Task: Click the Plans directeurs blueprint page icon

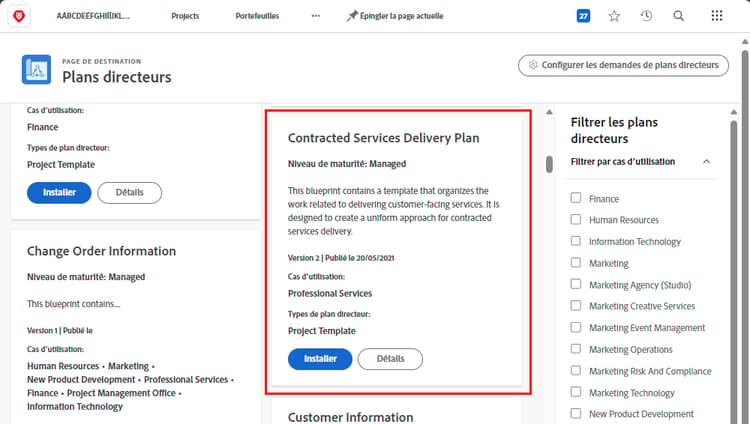Action: click(x=36, y=69)
